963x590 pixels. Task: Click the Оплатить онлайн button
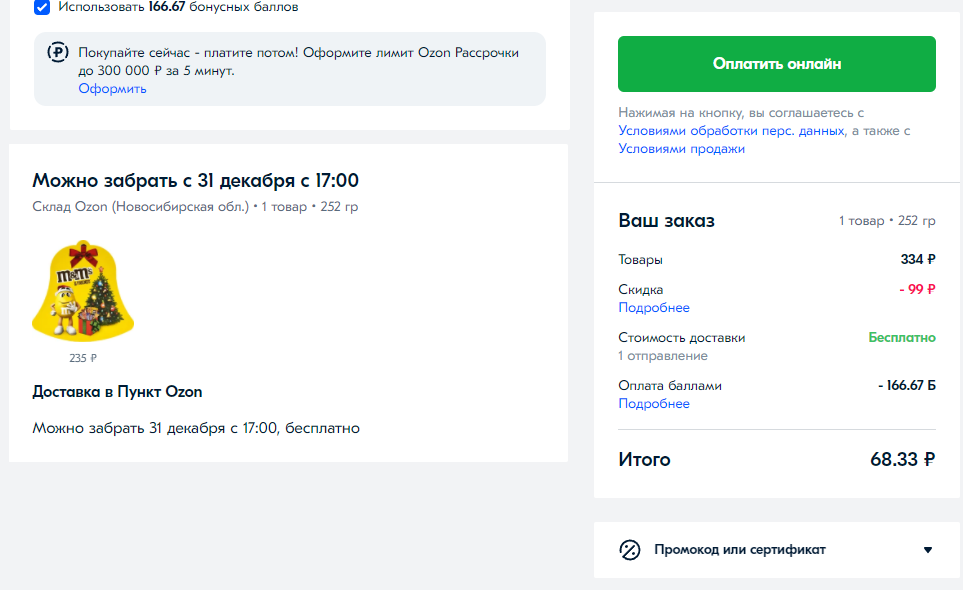[776, 64]
